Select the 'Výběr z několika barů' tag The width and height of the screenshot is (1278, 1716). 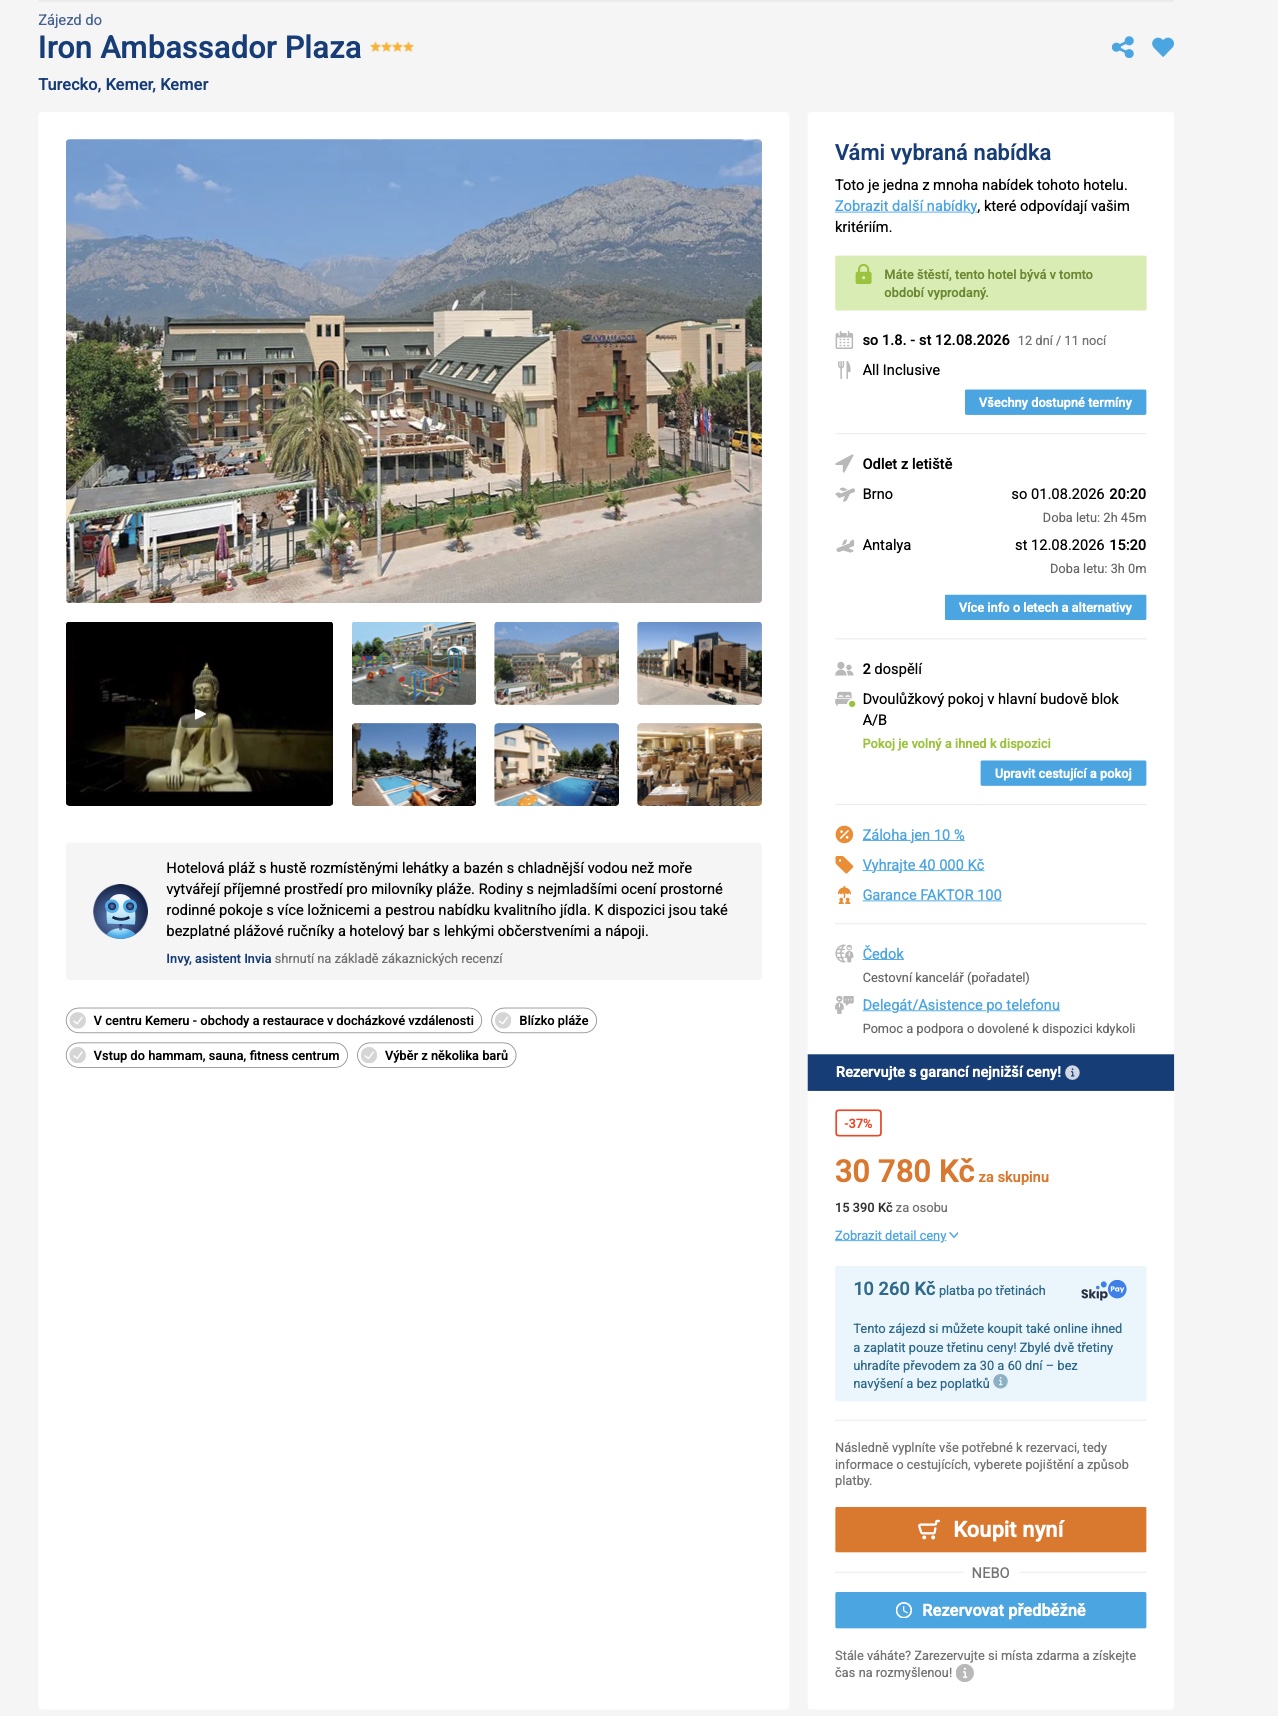[437, 1055]
